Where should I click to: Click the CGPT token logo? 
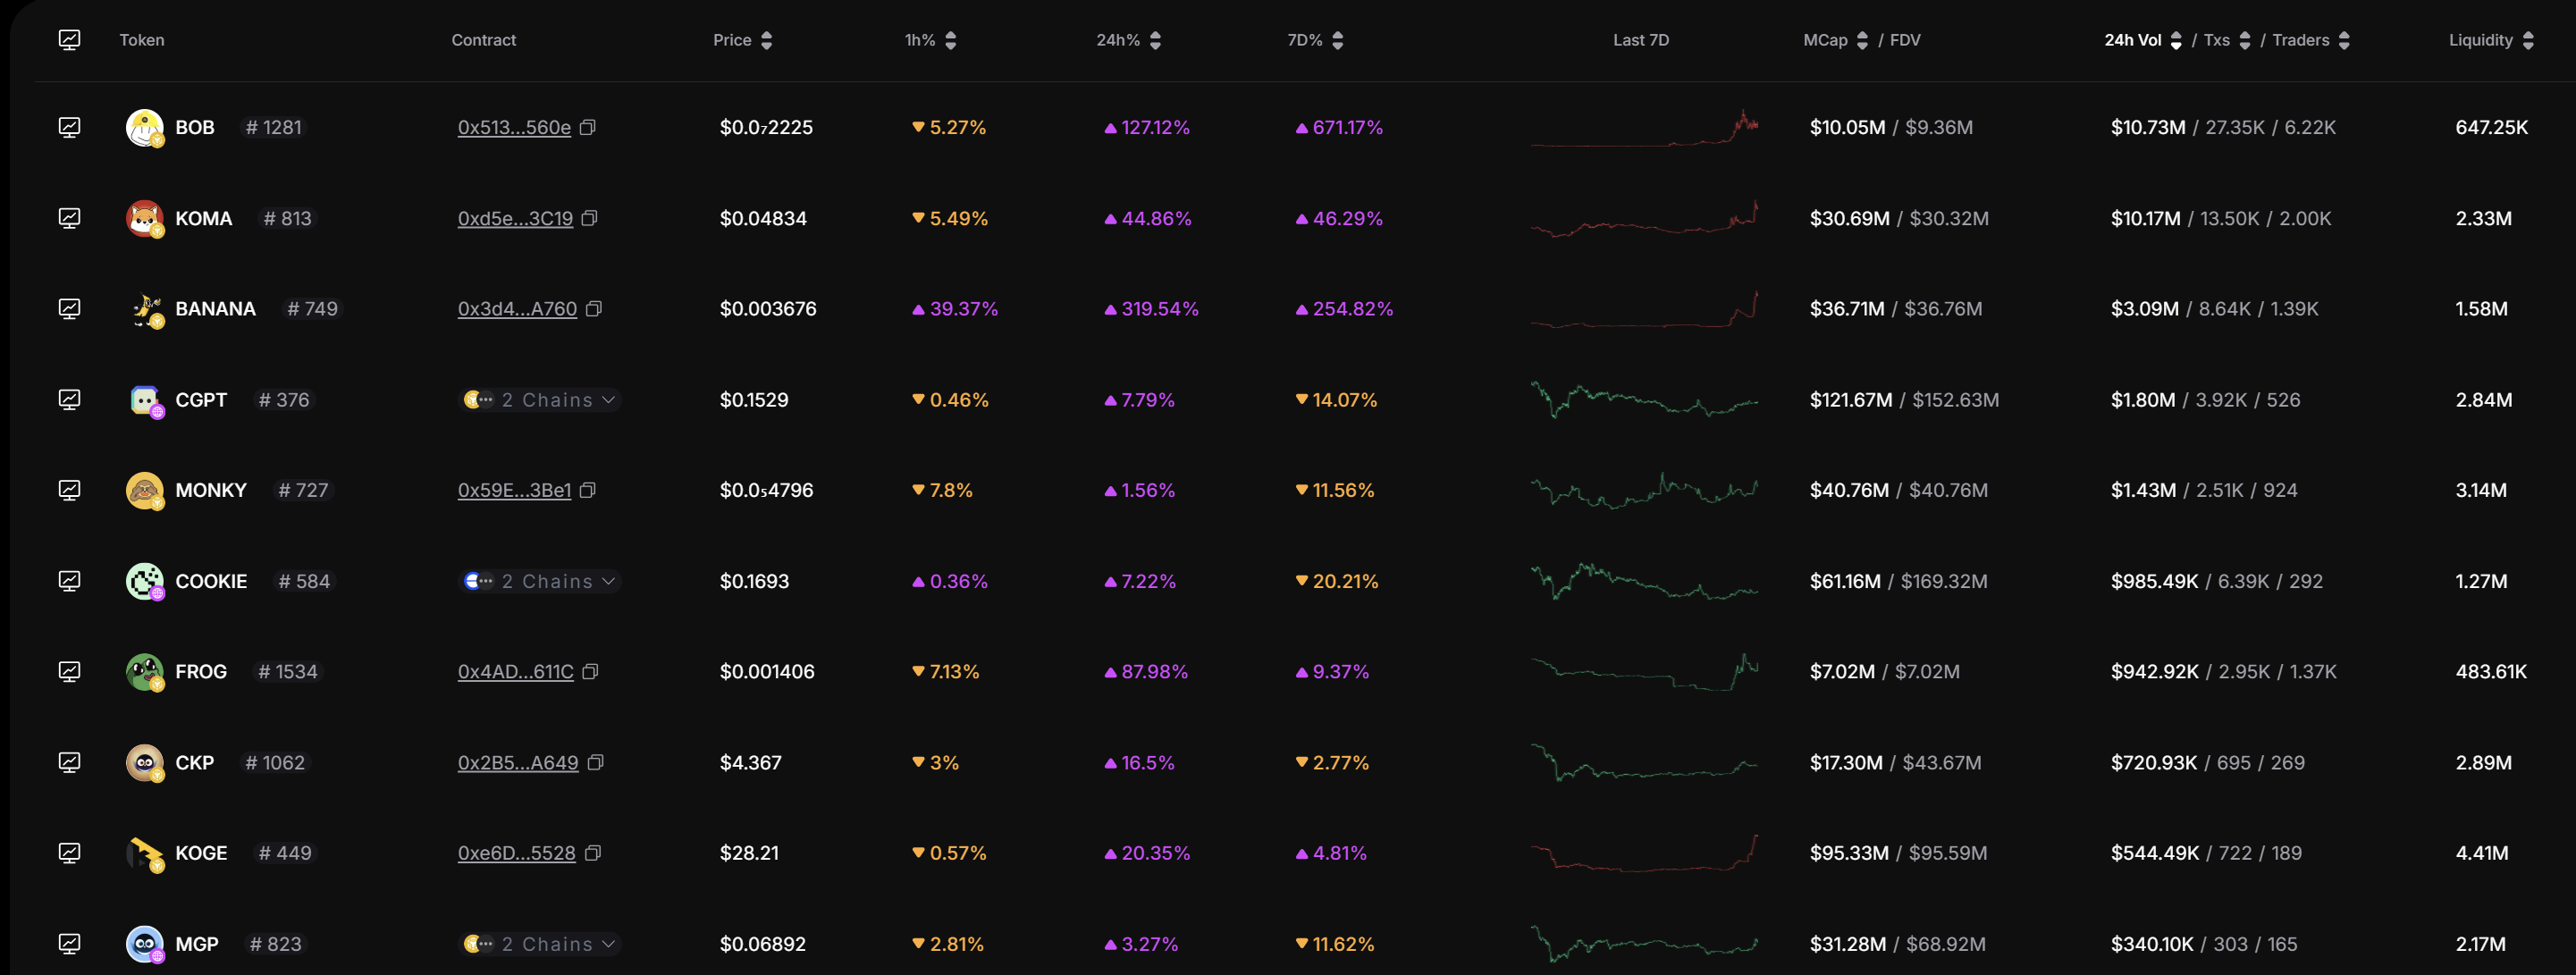146,399
